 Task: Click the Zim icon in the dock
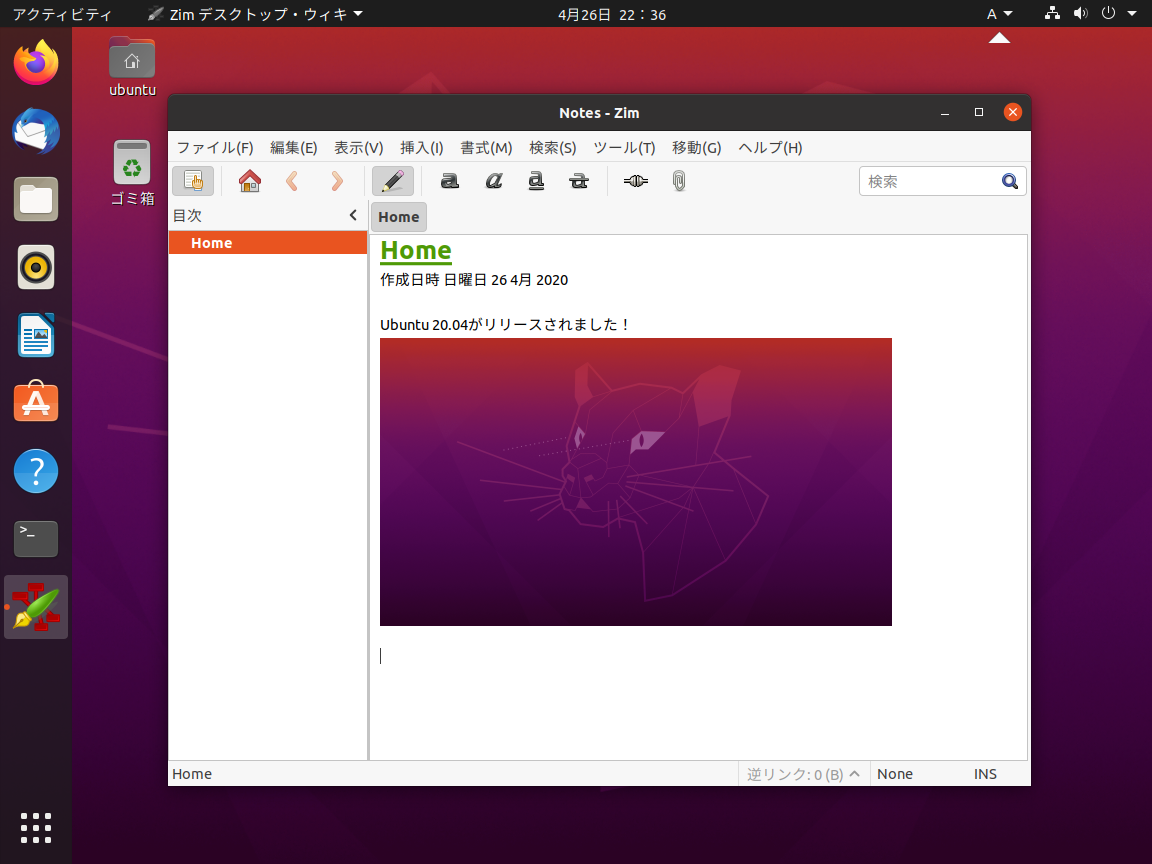(36, 607)
